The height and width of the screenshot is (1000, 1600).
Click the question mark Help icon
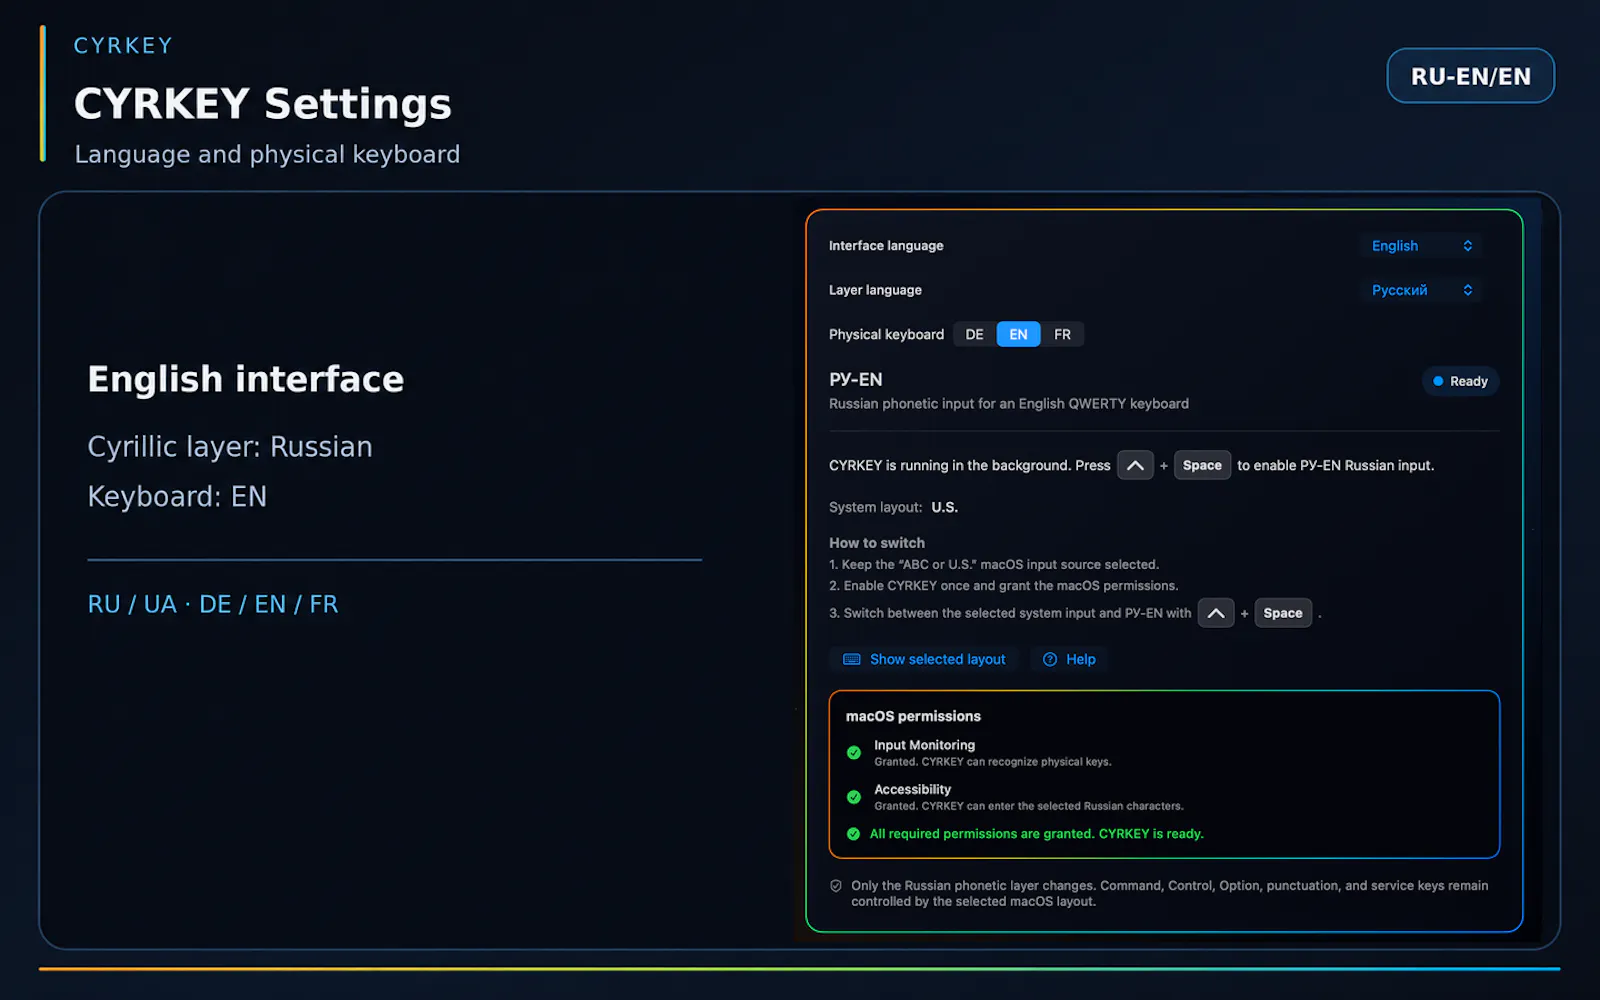pos(1050,659)
